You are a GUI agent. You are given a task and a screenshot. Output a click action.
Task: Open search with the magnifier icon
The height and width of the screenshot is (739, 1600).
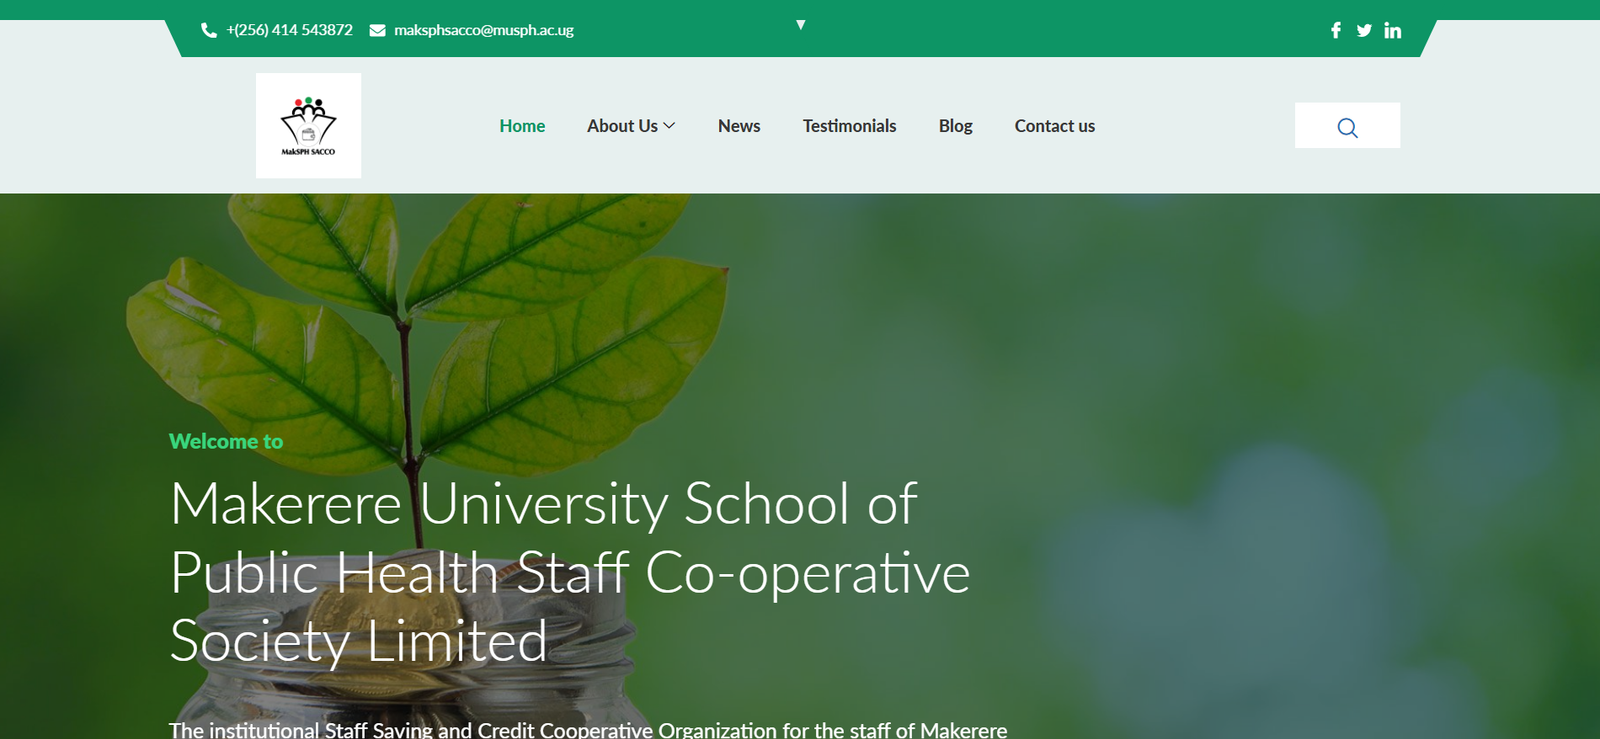point(1347,126)
